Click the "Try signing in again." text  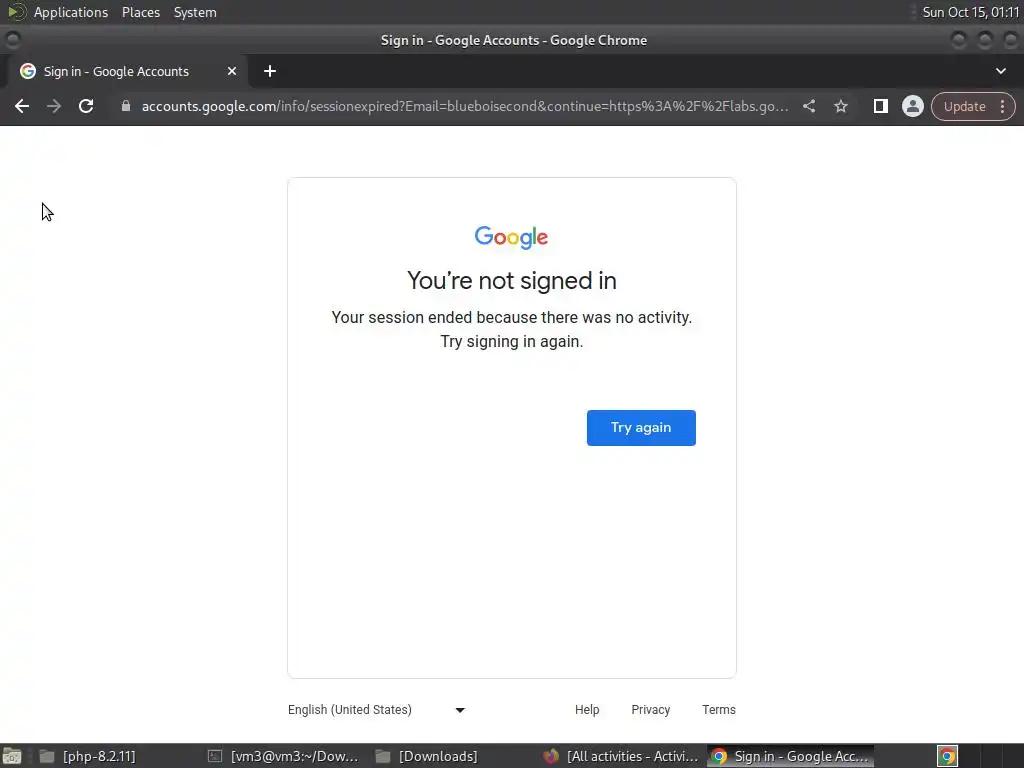511,342
